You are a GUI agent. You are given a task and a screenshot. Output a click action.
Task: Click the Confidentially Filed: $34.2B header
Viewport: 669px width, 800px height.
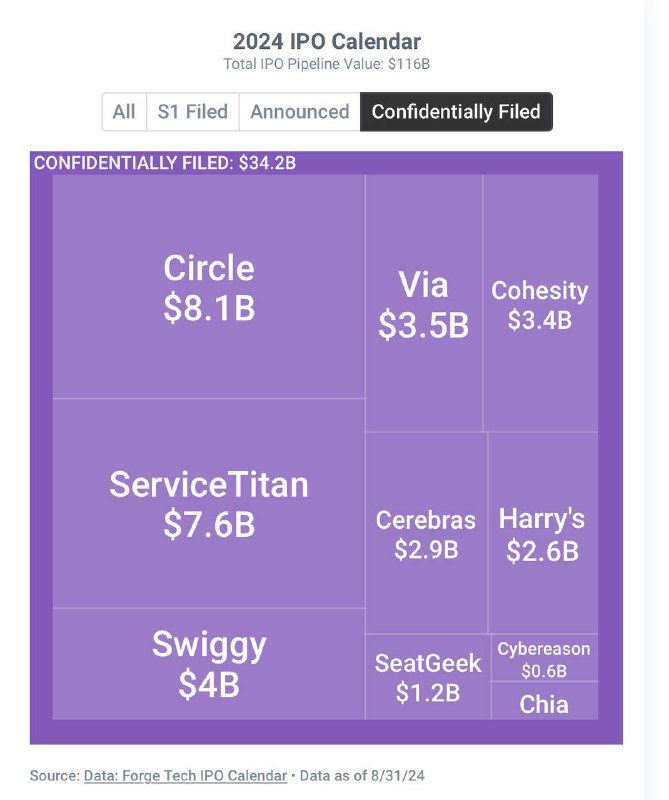(x=165, y=163)
